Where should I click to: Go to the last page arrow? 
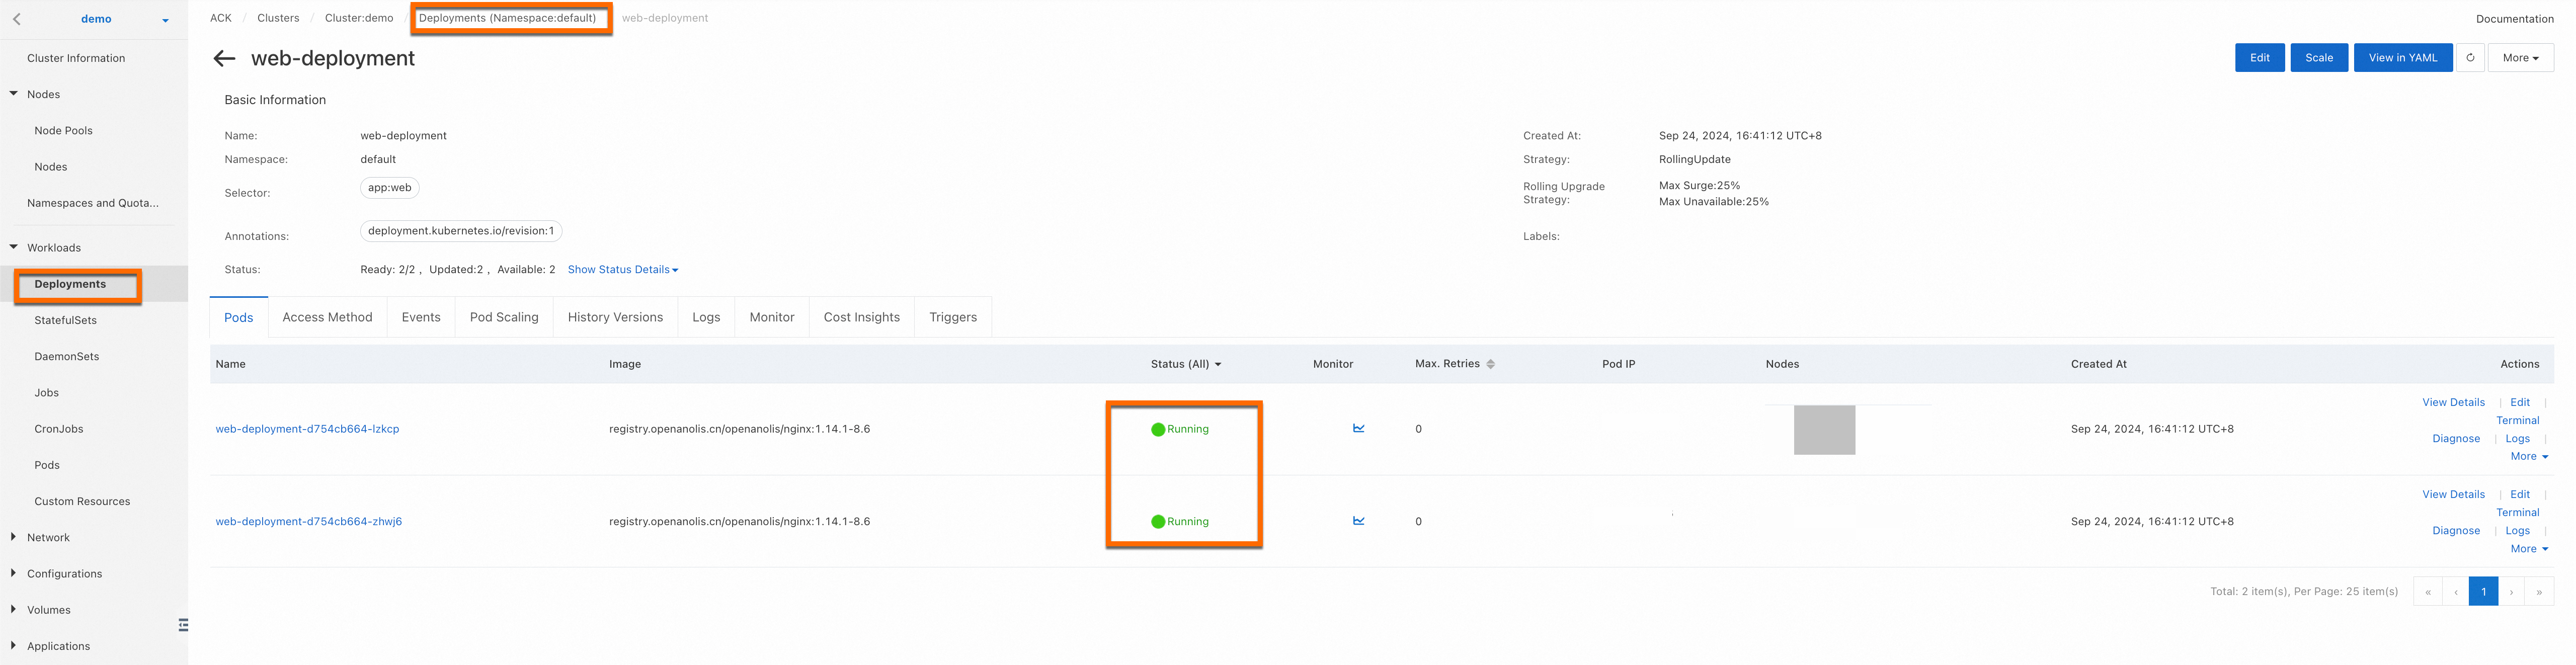point(2538,592)
